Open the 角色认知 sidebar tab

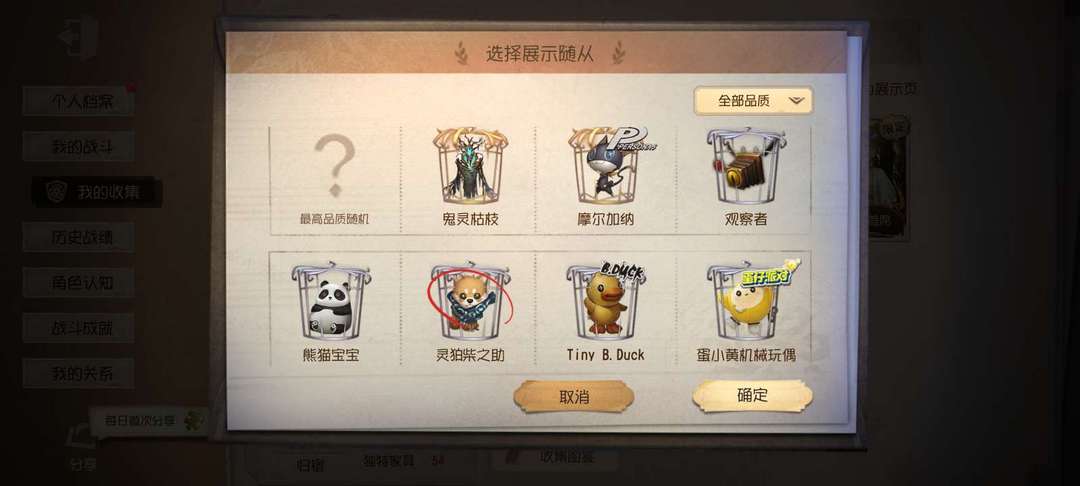coord(79,283)
